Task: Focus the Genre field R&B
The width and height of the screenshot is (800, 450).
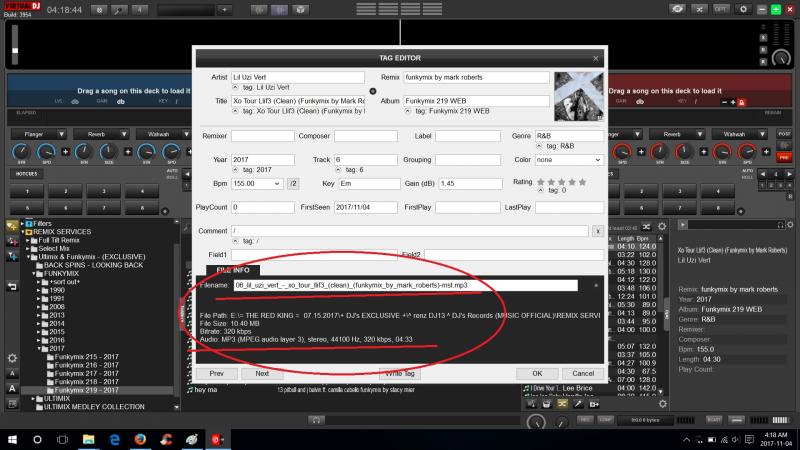Action: [569, 136]
